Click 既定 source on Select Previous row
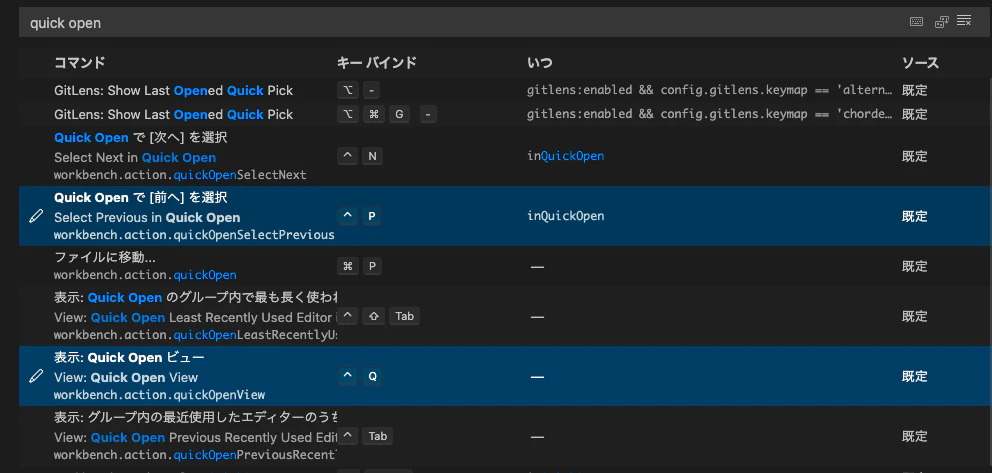This screenshot has height=473, width=992. [914, 216]
